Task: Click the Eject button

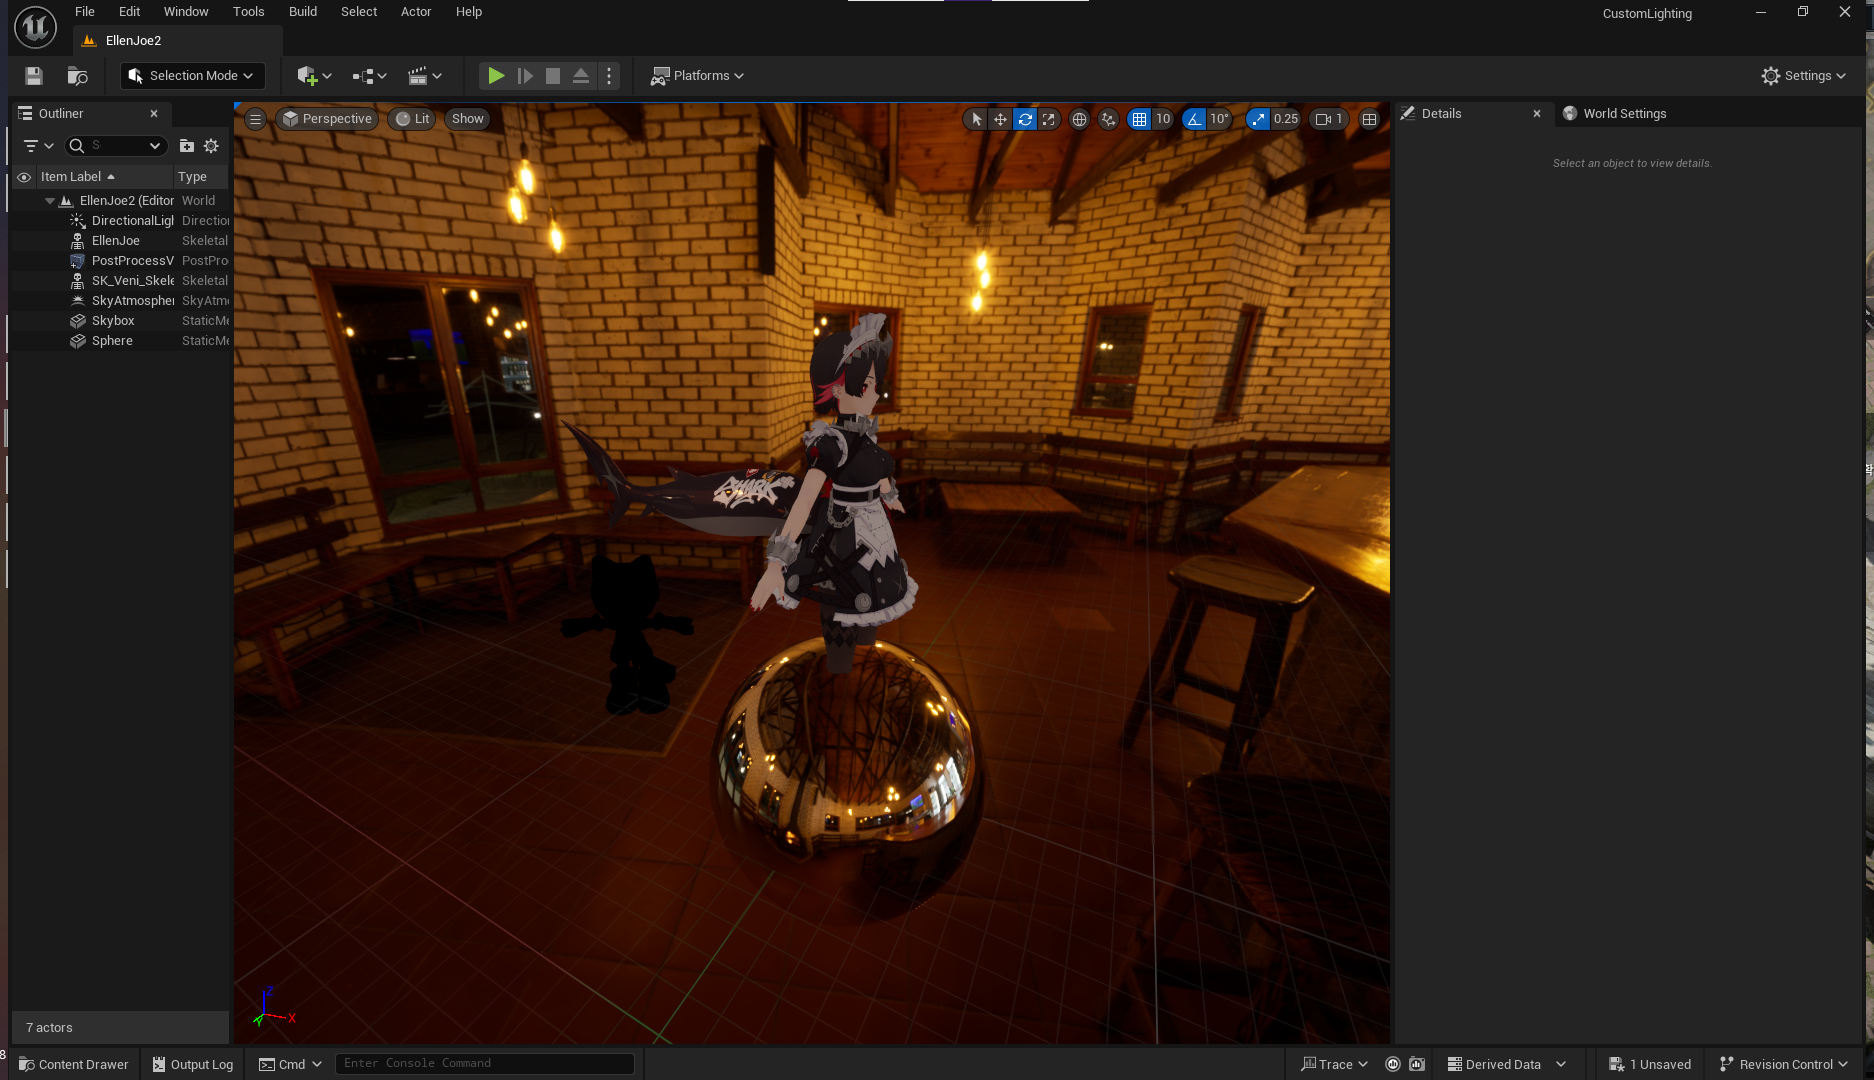Action: click(x=581, y=76)
